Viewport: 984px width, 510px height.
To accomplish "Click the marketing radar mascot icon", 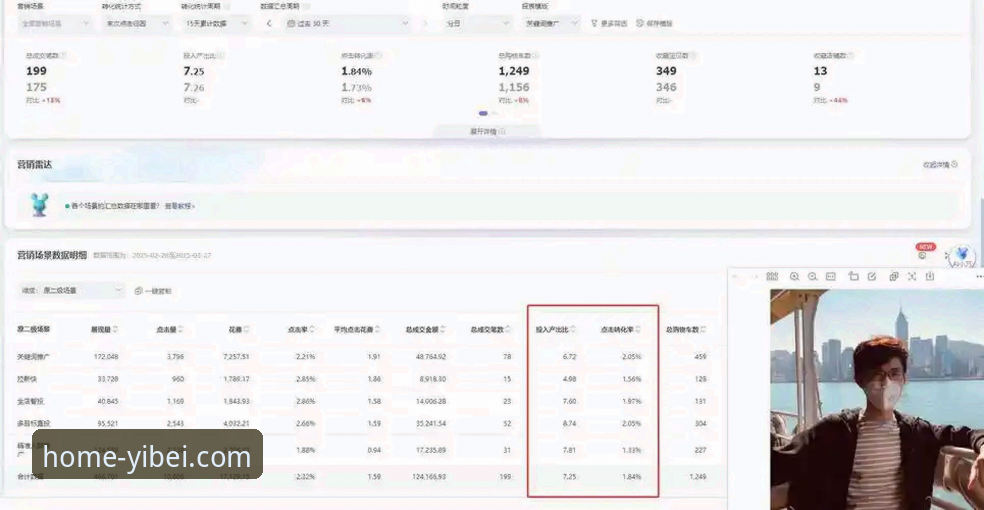I will pos(39,205).
